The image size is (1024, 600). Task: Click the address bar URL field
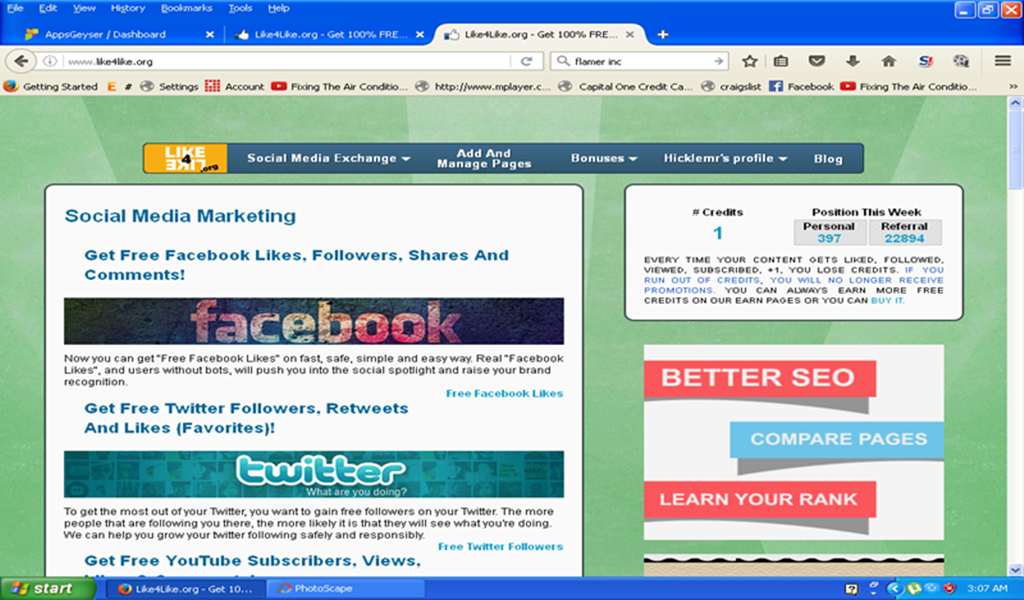286,61
